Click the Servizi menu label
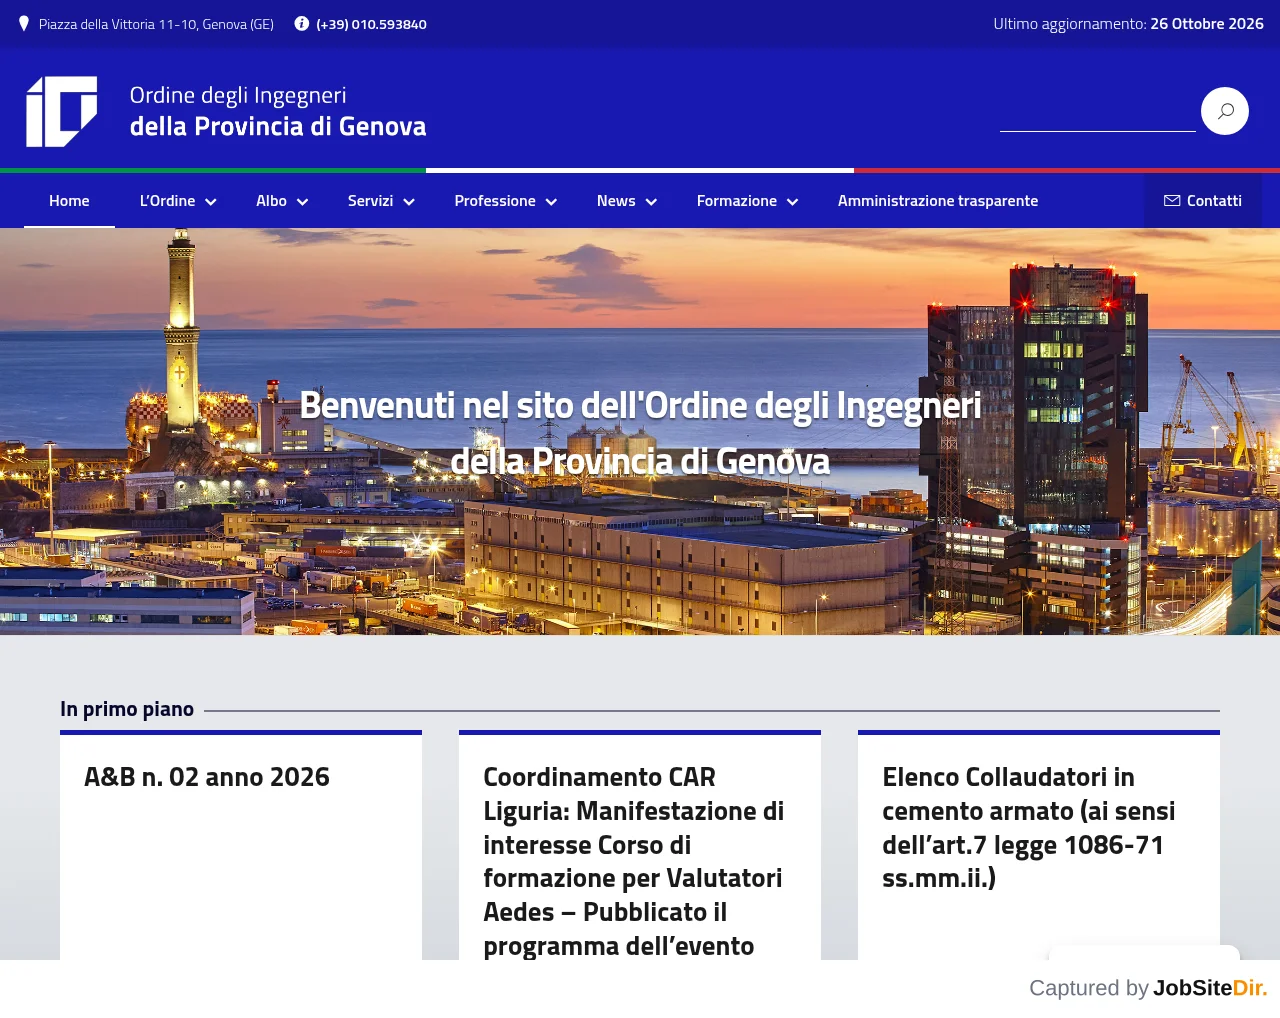 coord(370,201)
